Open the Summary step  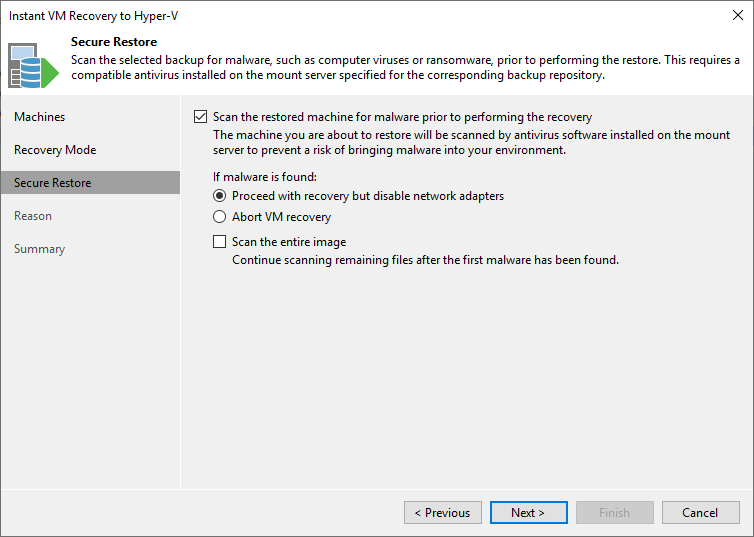pos(39,249)
